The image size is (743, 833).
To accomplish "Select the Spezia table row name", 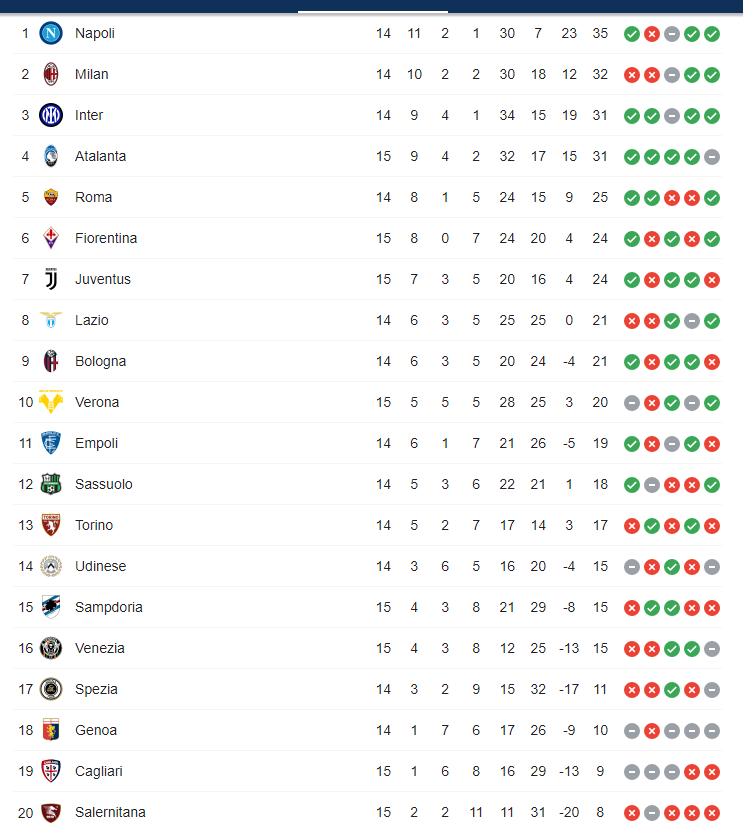I will point(96,689).
